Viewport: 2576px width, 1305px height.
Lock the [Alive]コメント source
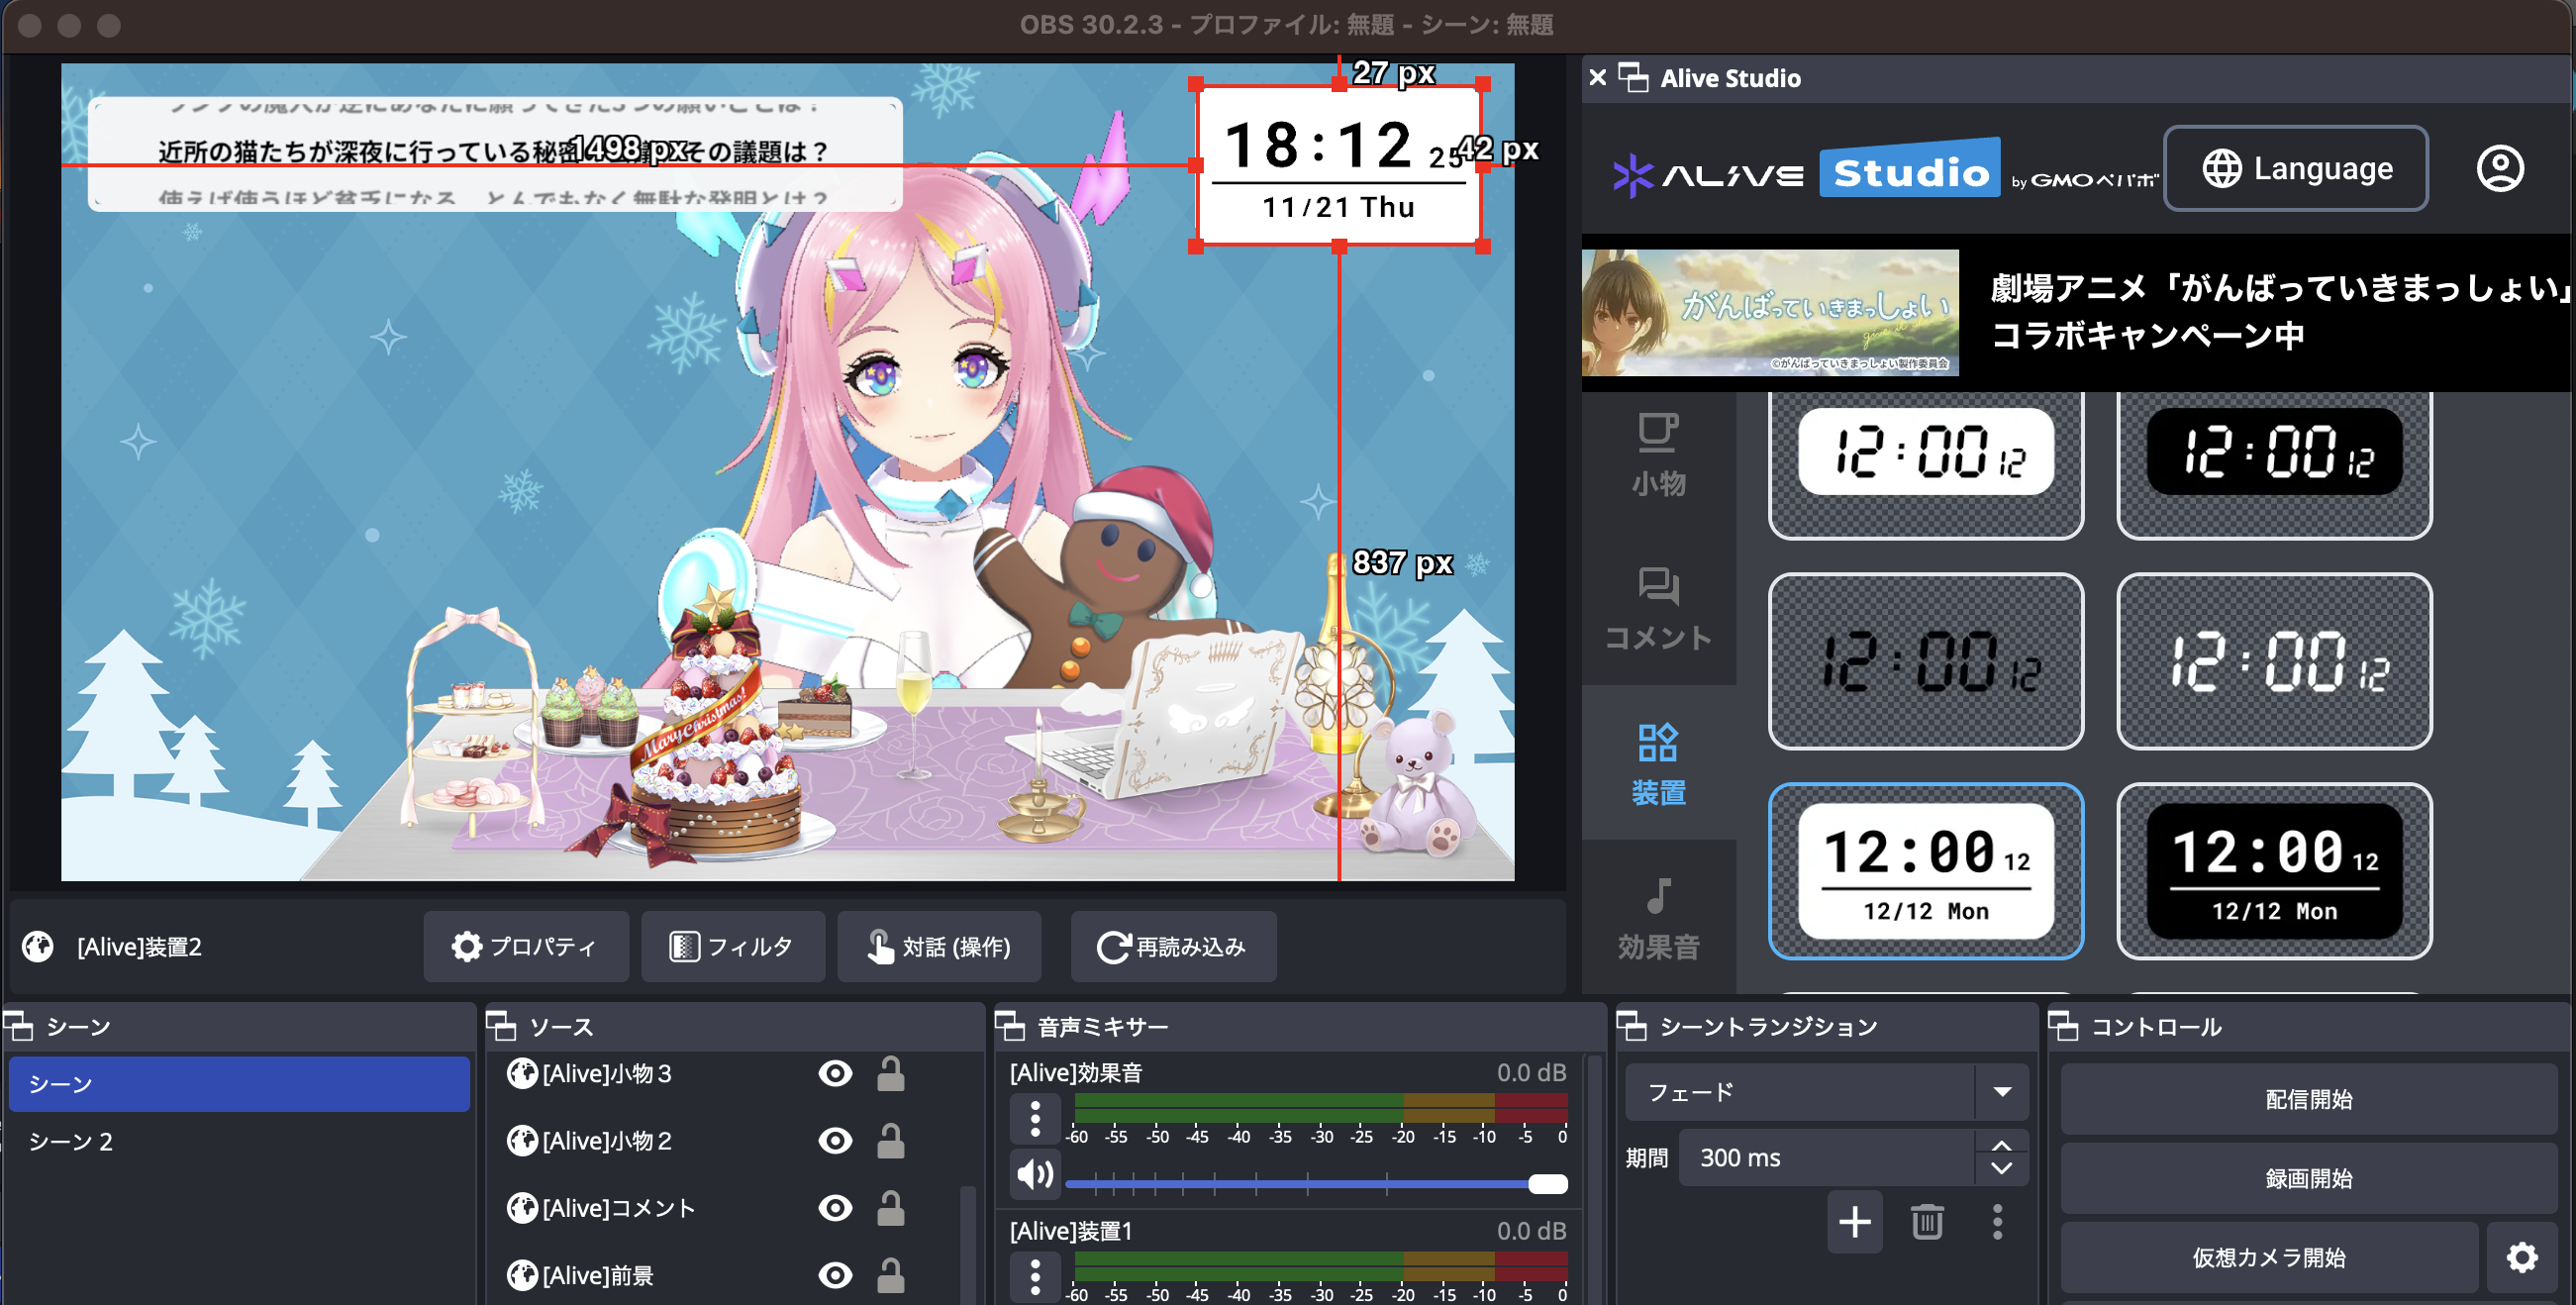click(x=890, y=1207)
